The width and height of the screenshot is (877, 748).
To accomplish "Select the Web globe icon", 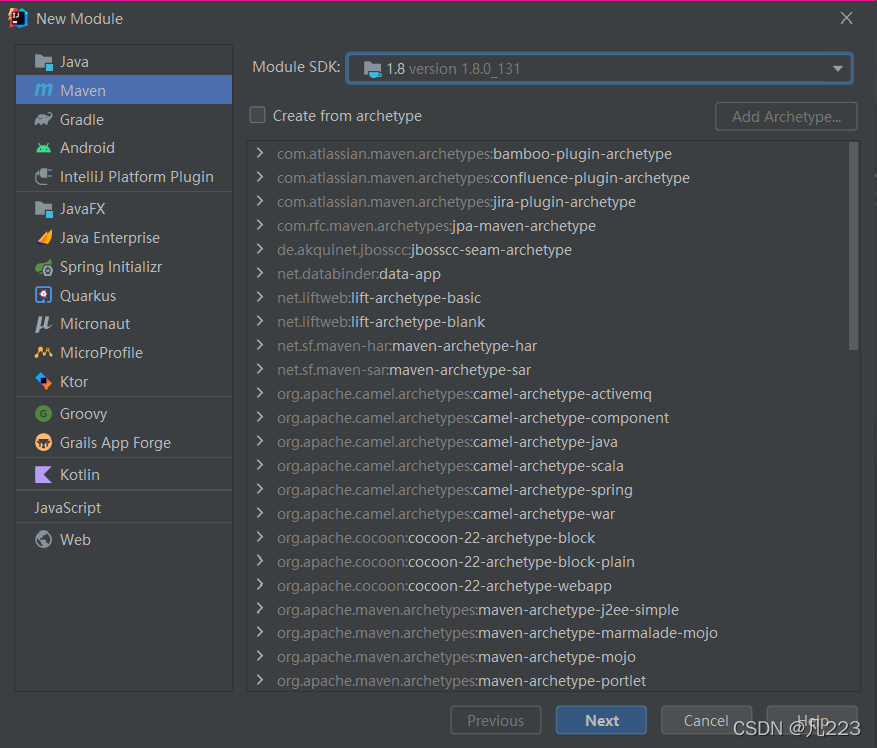I will pos(44,539).
